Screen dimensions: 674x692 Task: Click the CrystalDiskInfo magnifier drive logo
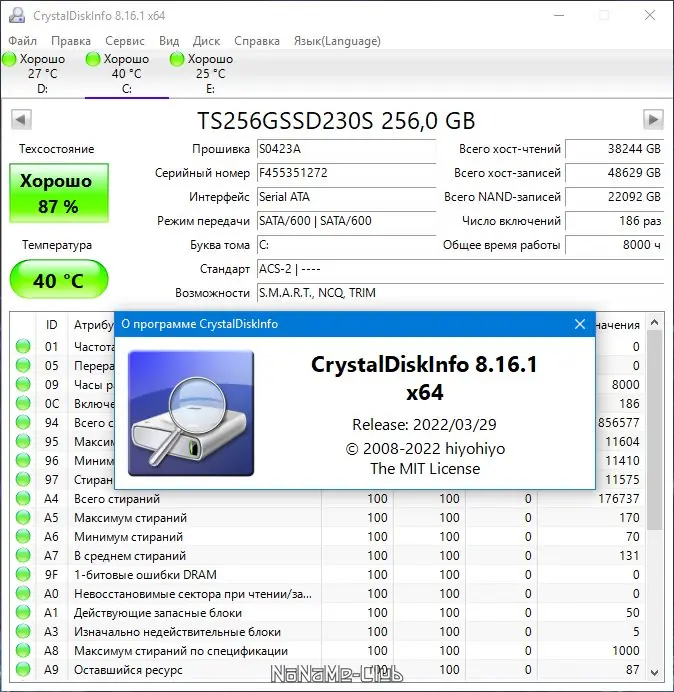tap(191, 414)
